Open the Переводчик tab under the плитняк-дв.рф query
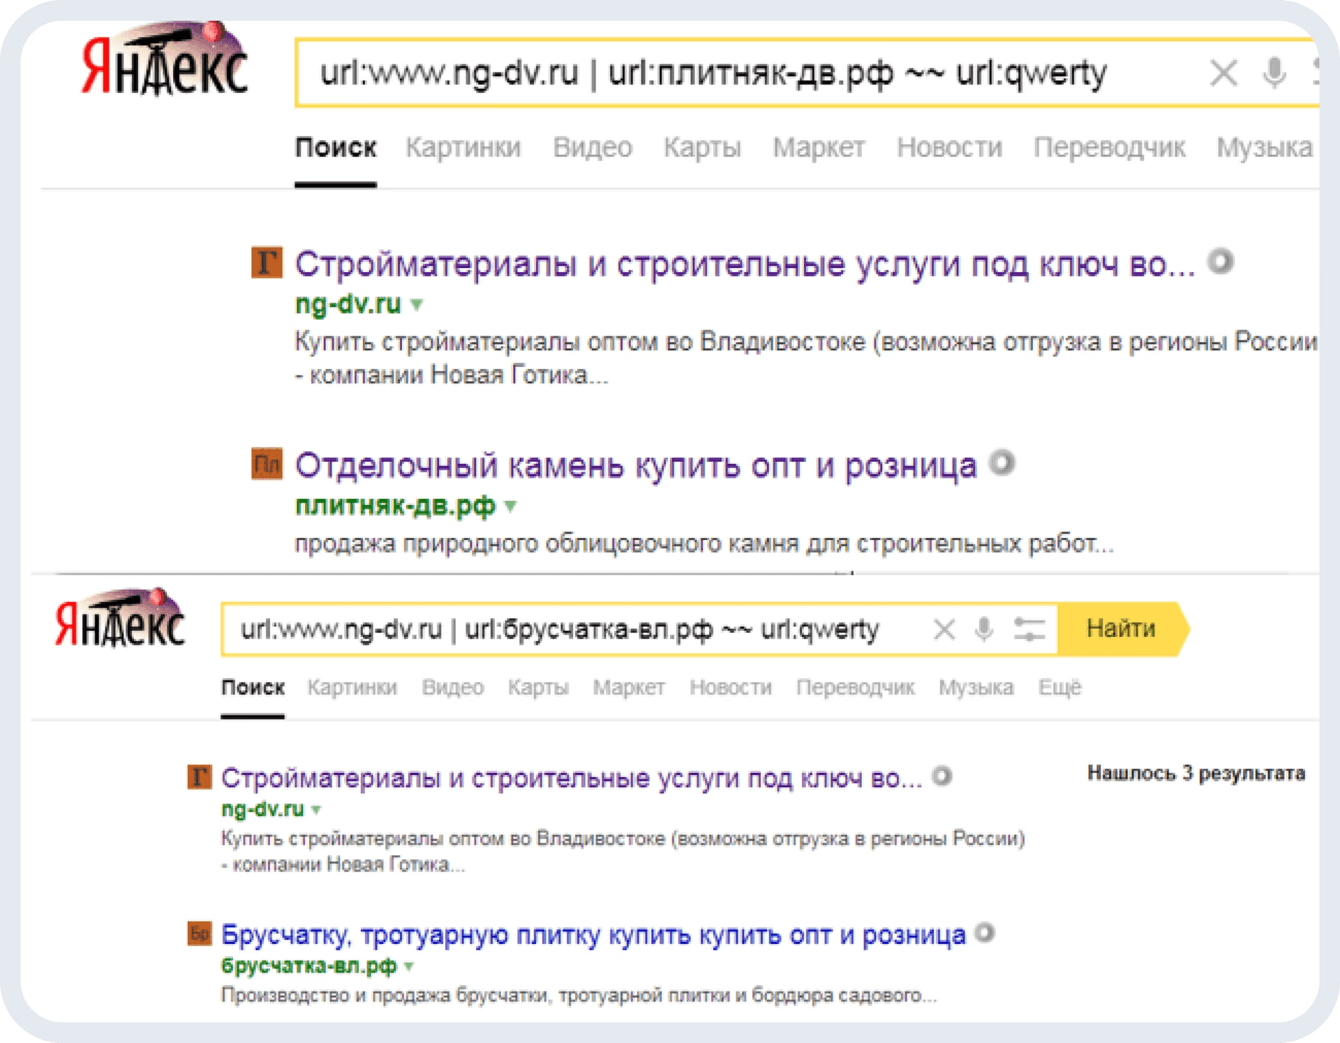 coord(1109,148)
